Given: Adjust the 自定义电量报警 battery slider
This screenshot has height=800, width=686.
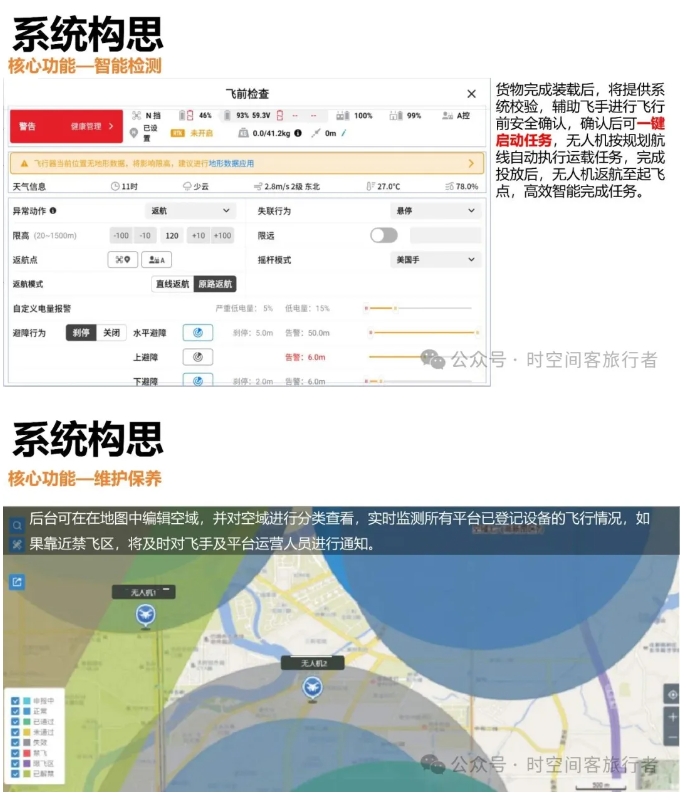Looking at the screenshot, I should pyautogui.click(x=418, y=308).
